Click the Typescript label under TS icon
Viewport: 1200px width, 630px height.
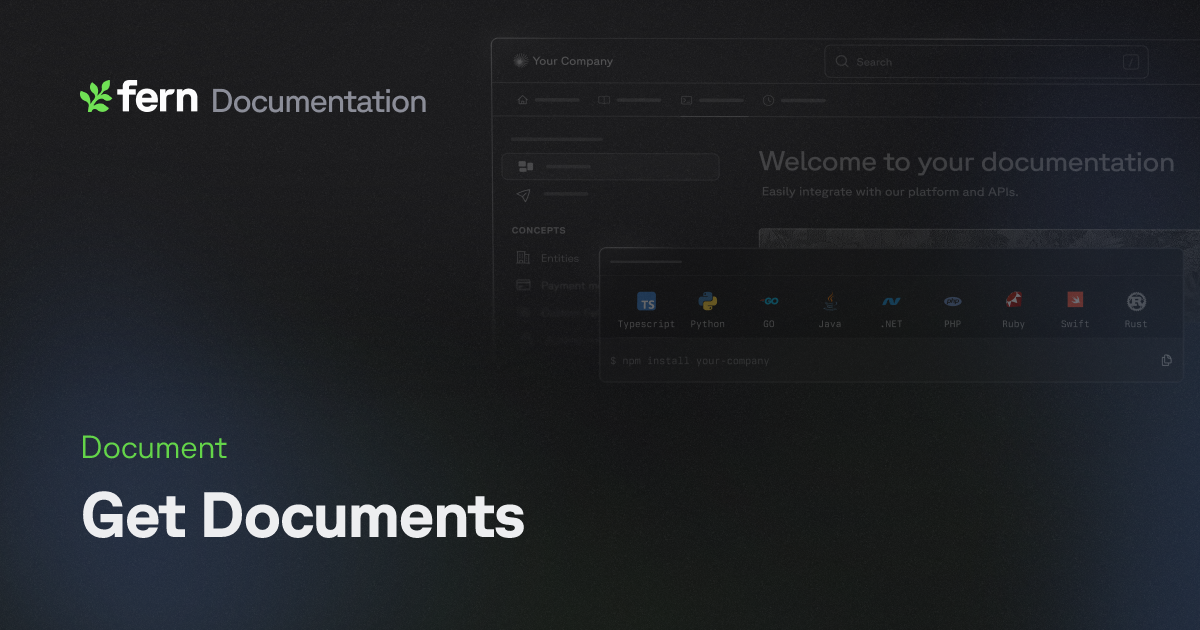[x=646, y=324]
